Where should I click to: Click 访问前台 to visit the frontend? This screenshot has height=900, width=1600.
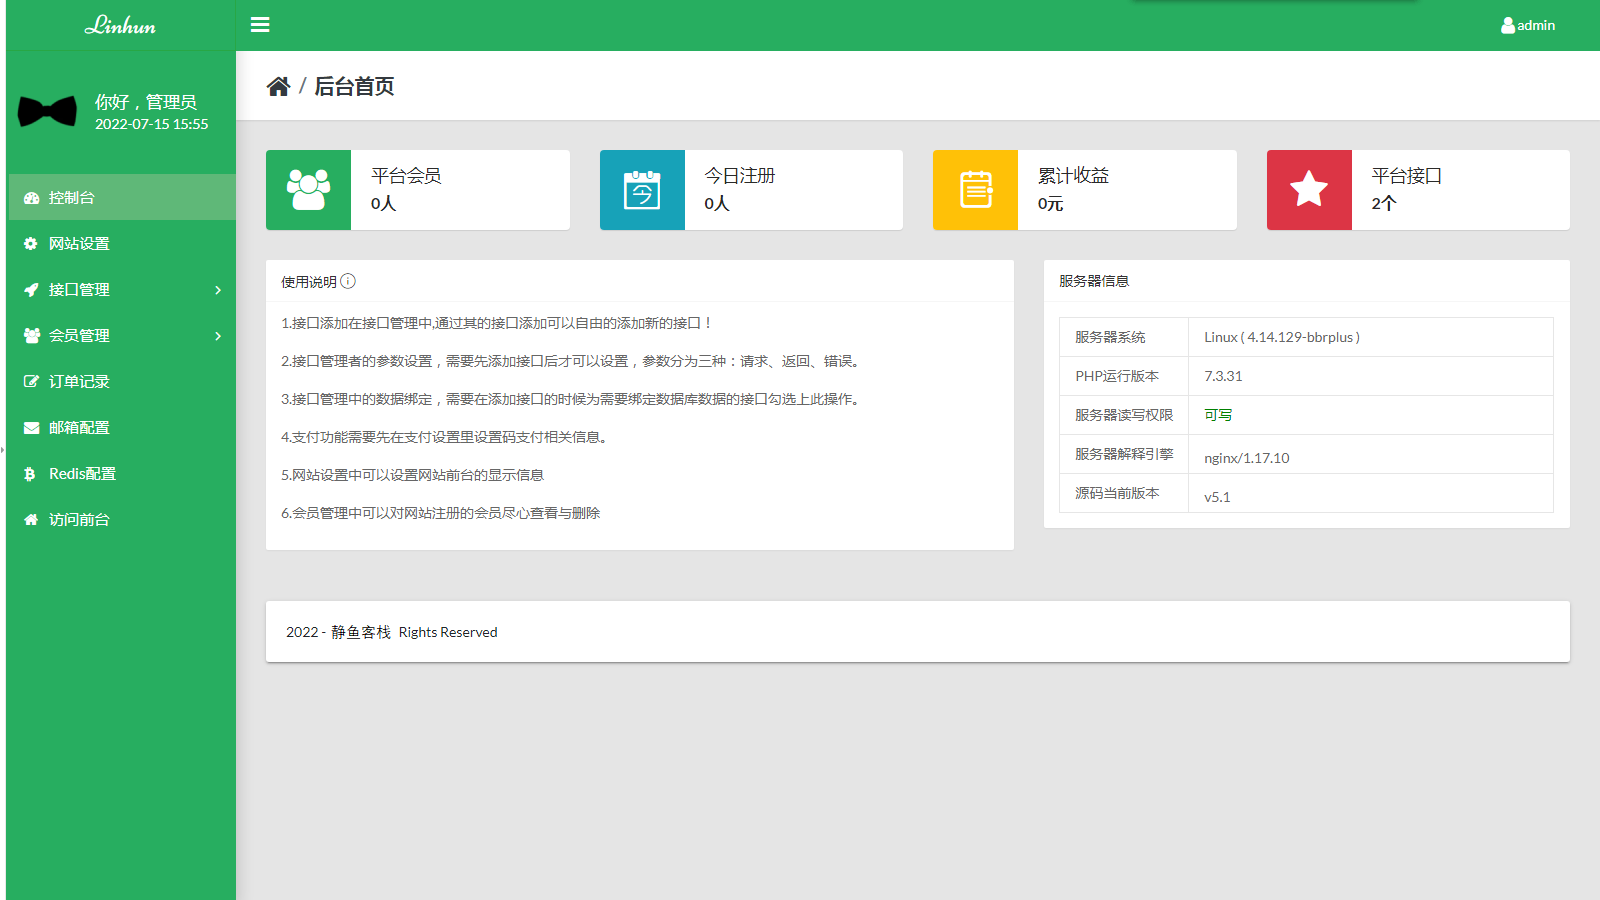coord(79,520)
